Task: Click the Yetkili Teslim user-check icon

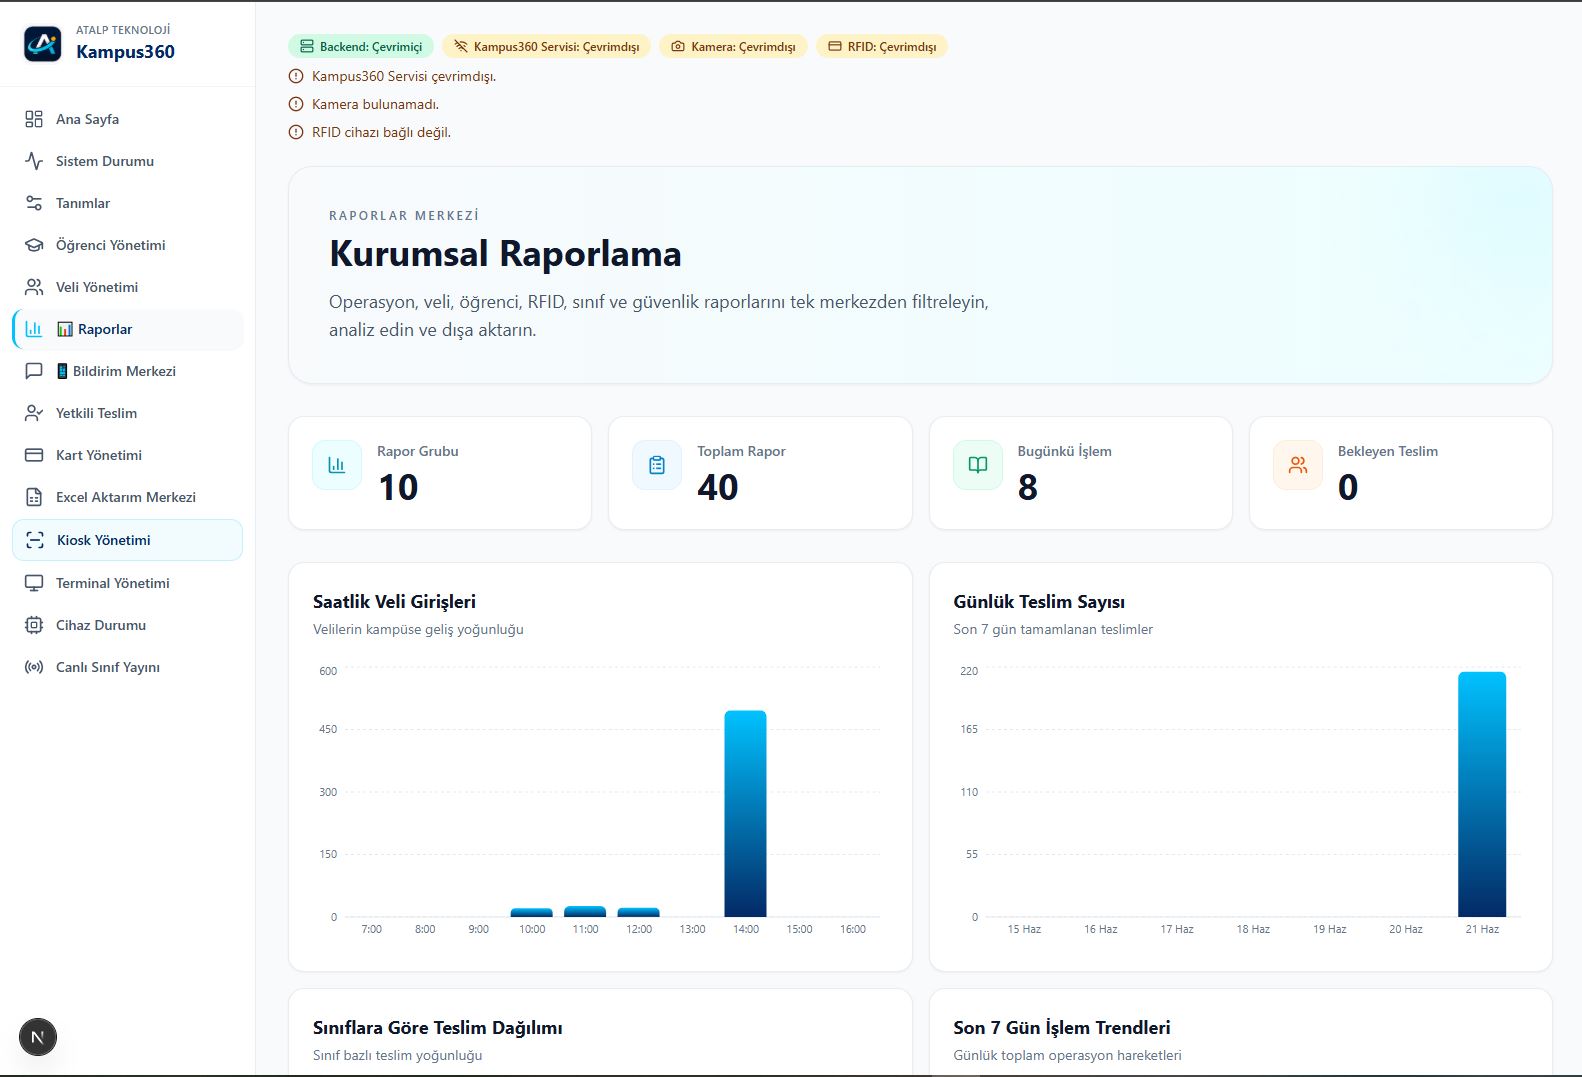Action: (x=34, y=413)
